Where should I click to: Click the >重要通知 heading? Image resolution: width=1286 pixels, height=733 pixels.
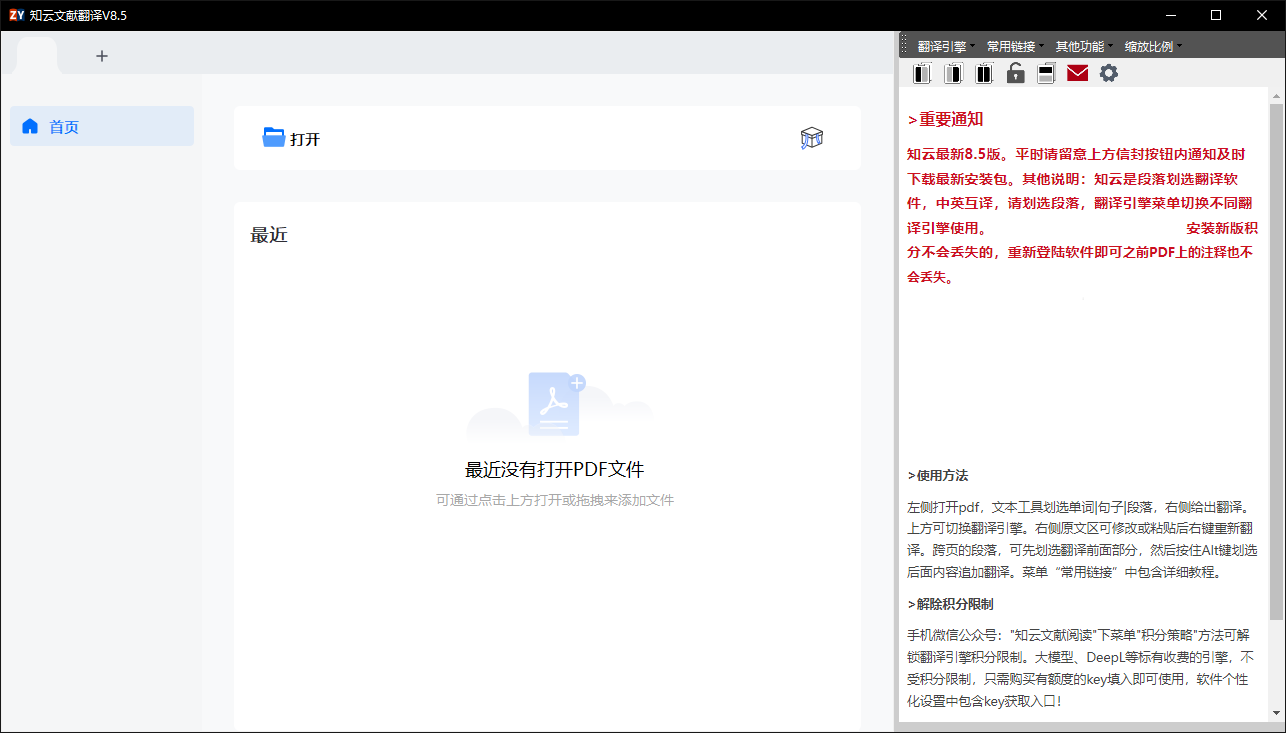pyautogui.click(x=945, y=119)
